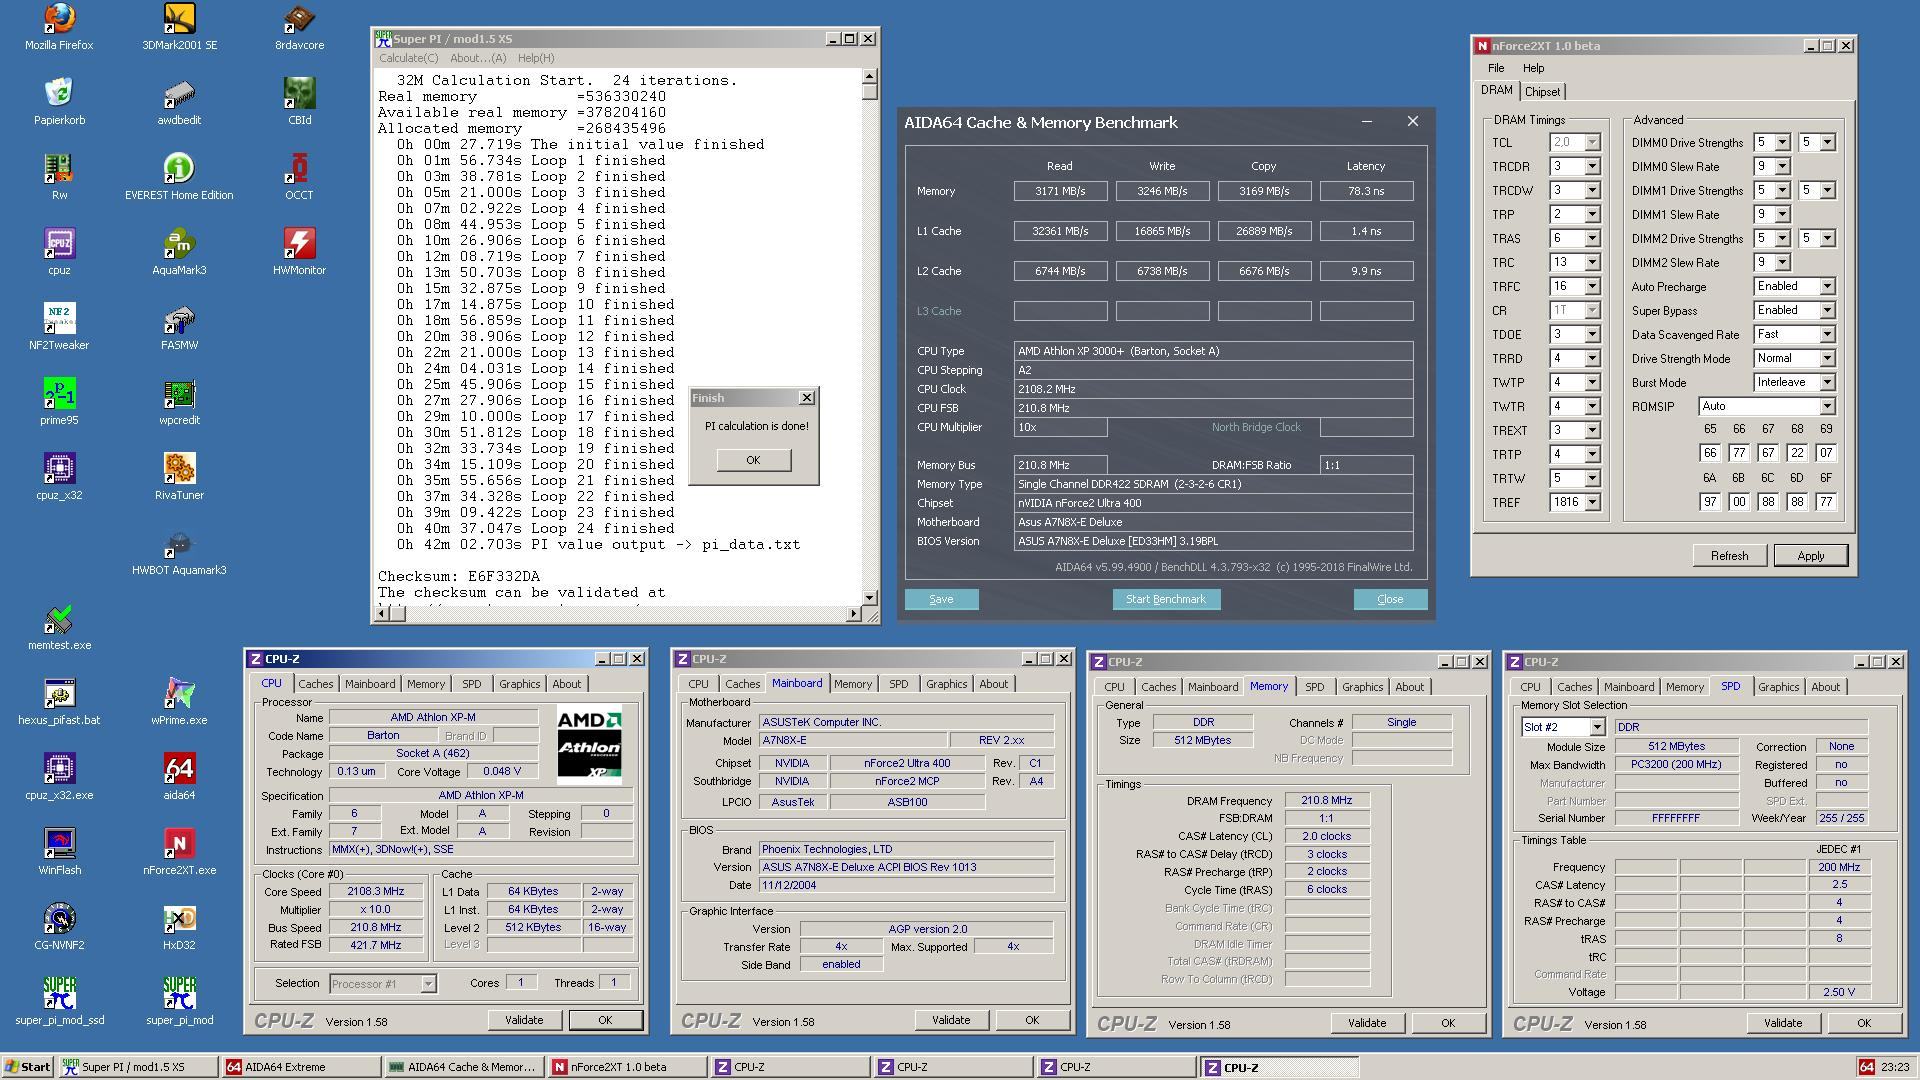This screenshot has width=1920, height=1080.
Task: Launch memtest.exe desktop icon
Action: click(59, 627)
